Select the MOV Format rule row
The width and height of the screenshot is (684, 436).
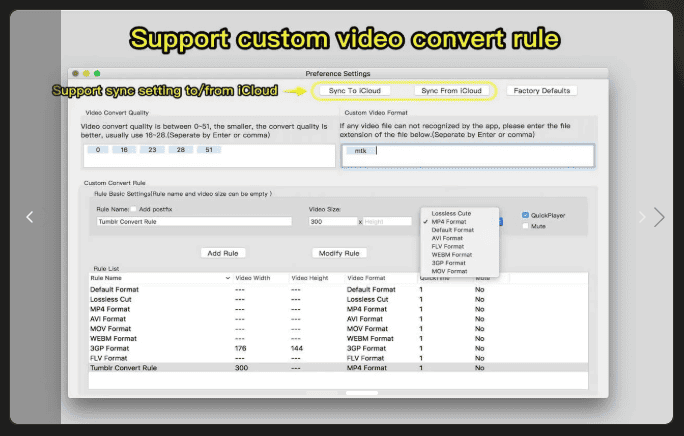pyautogui.click(x=338, y=329)
